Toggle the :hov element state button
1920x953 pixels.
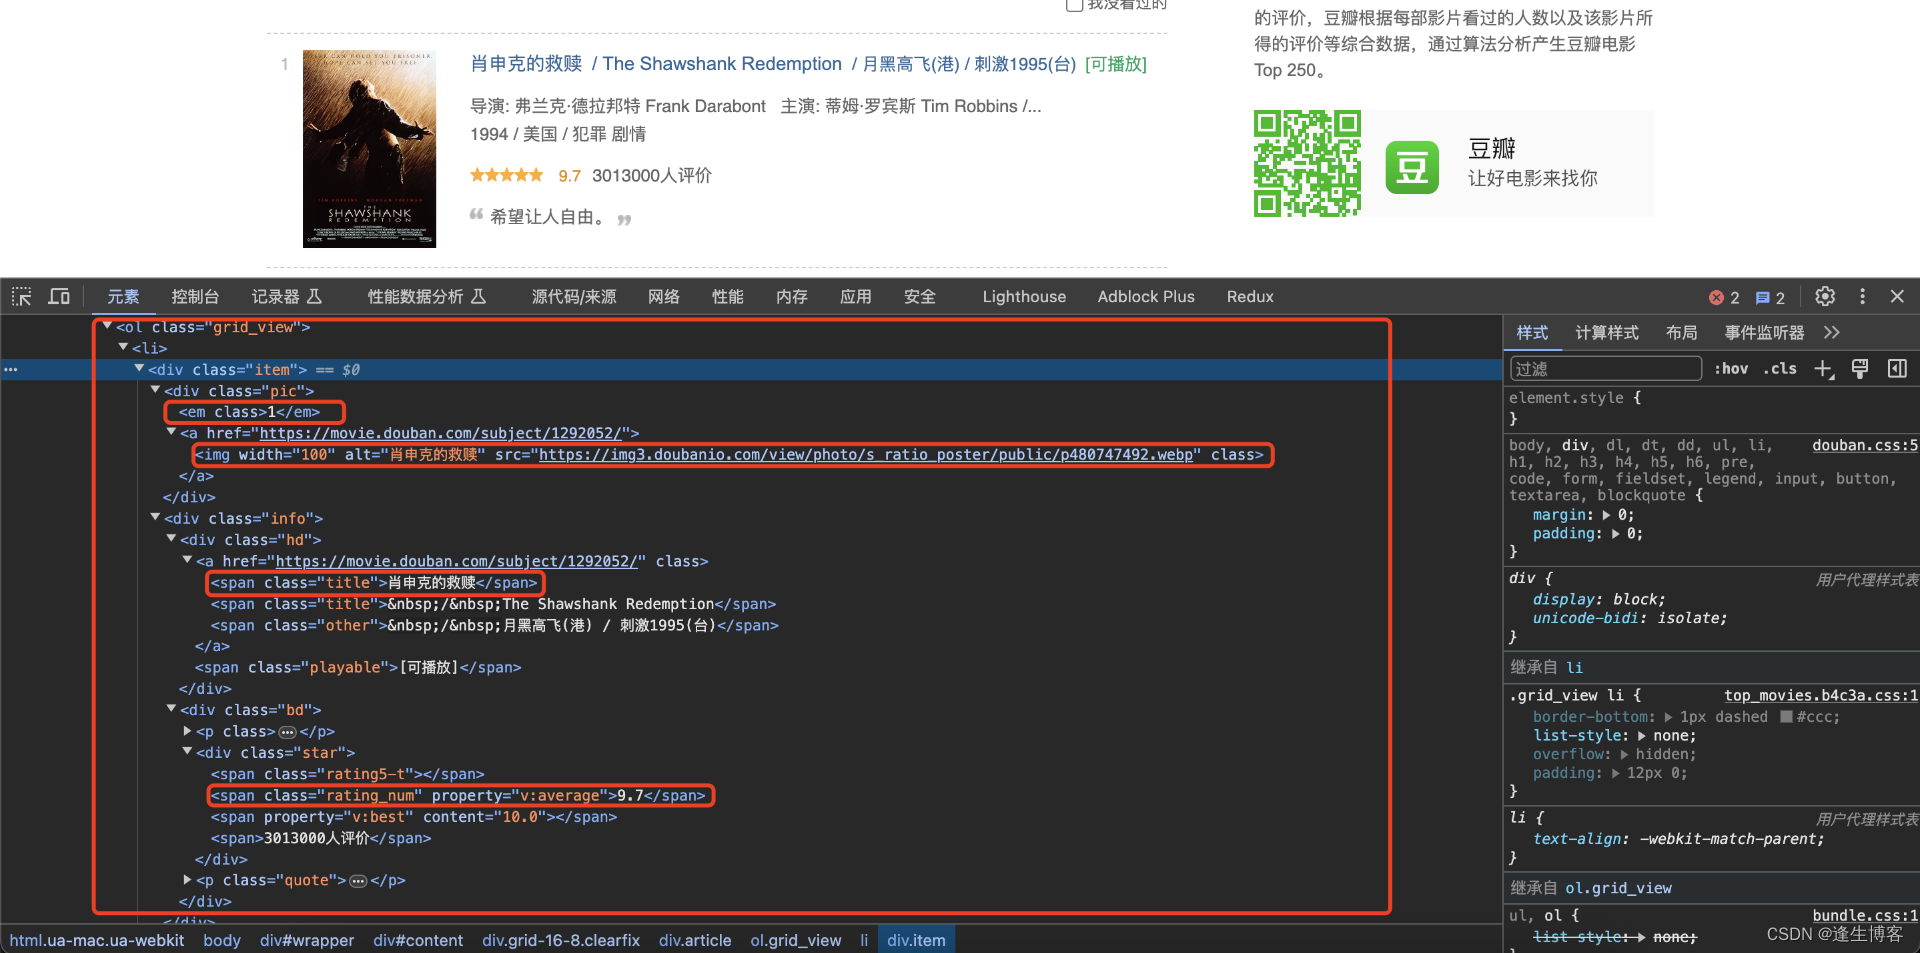tap(1731, 369)
